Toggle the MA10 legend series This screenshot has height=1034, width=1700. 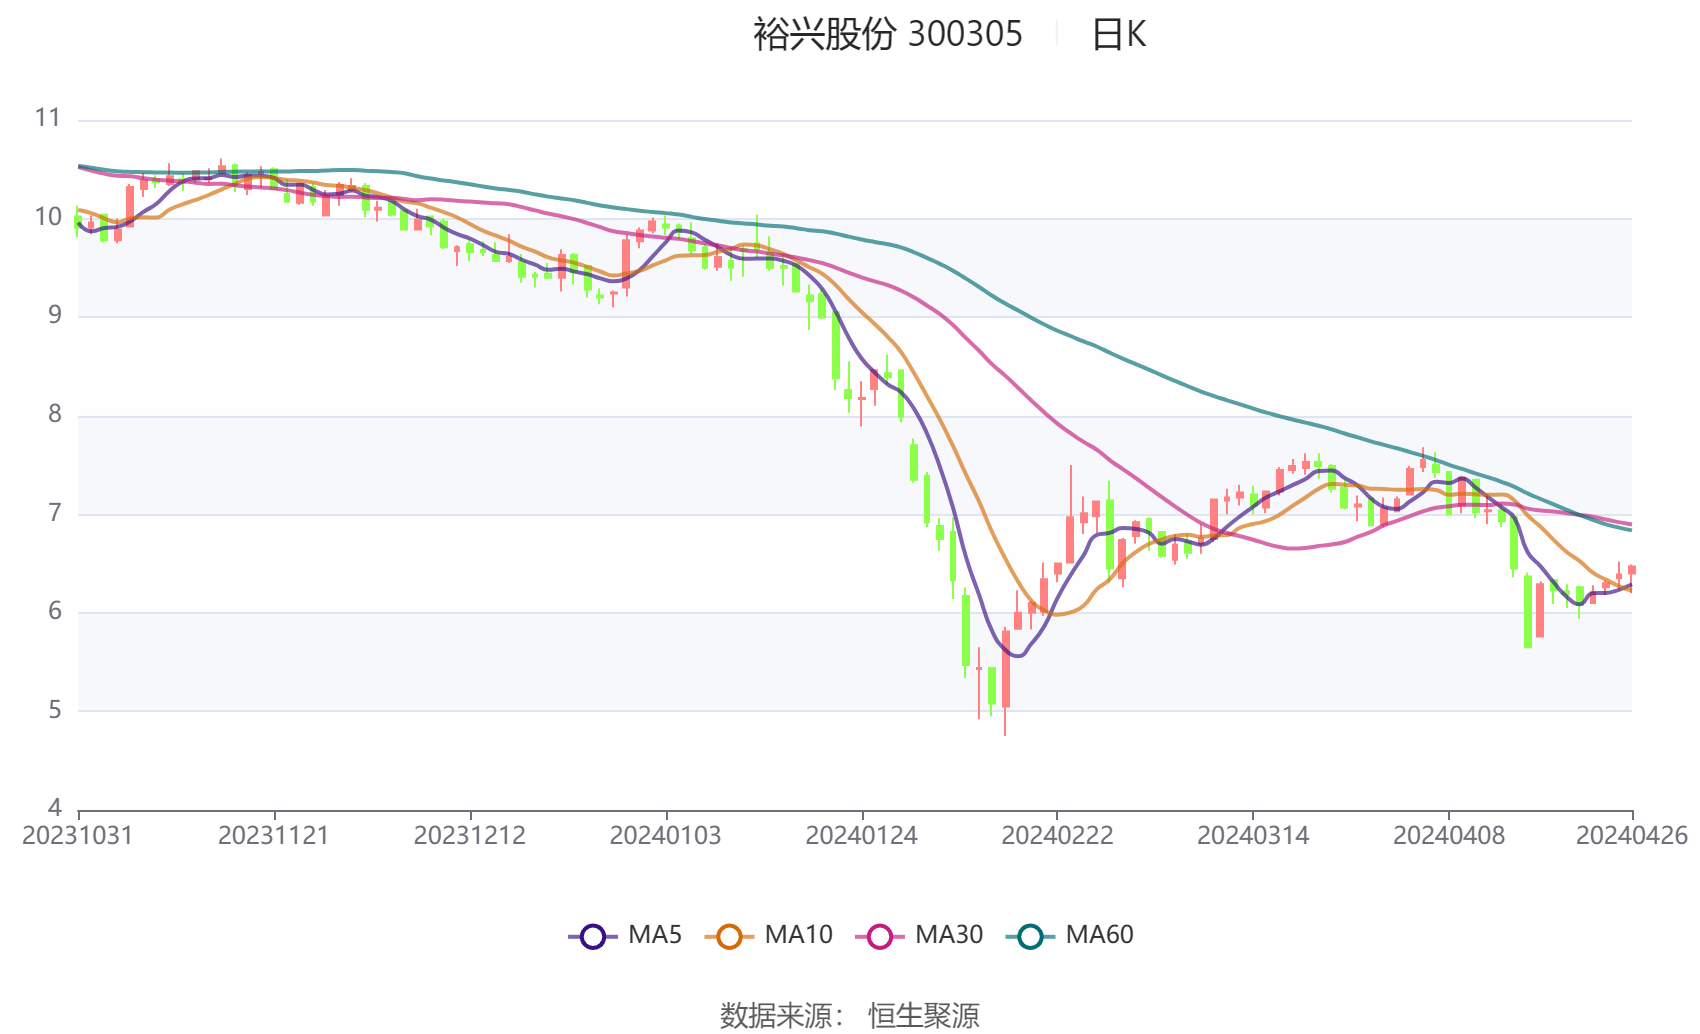pos(769,935)
